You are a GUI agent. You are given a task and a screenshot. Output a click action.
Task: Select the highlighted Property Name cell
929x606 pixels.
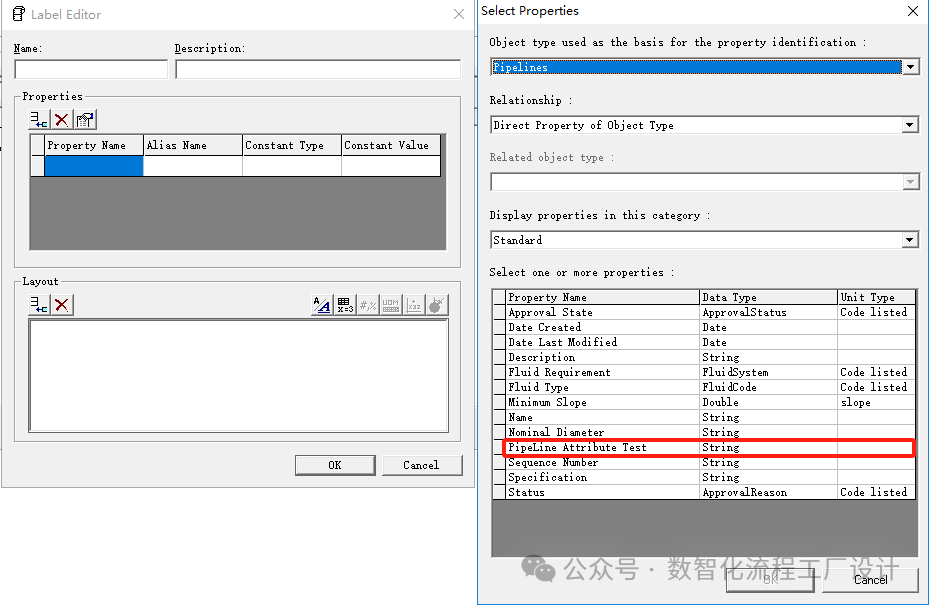(94, 166)
